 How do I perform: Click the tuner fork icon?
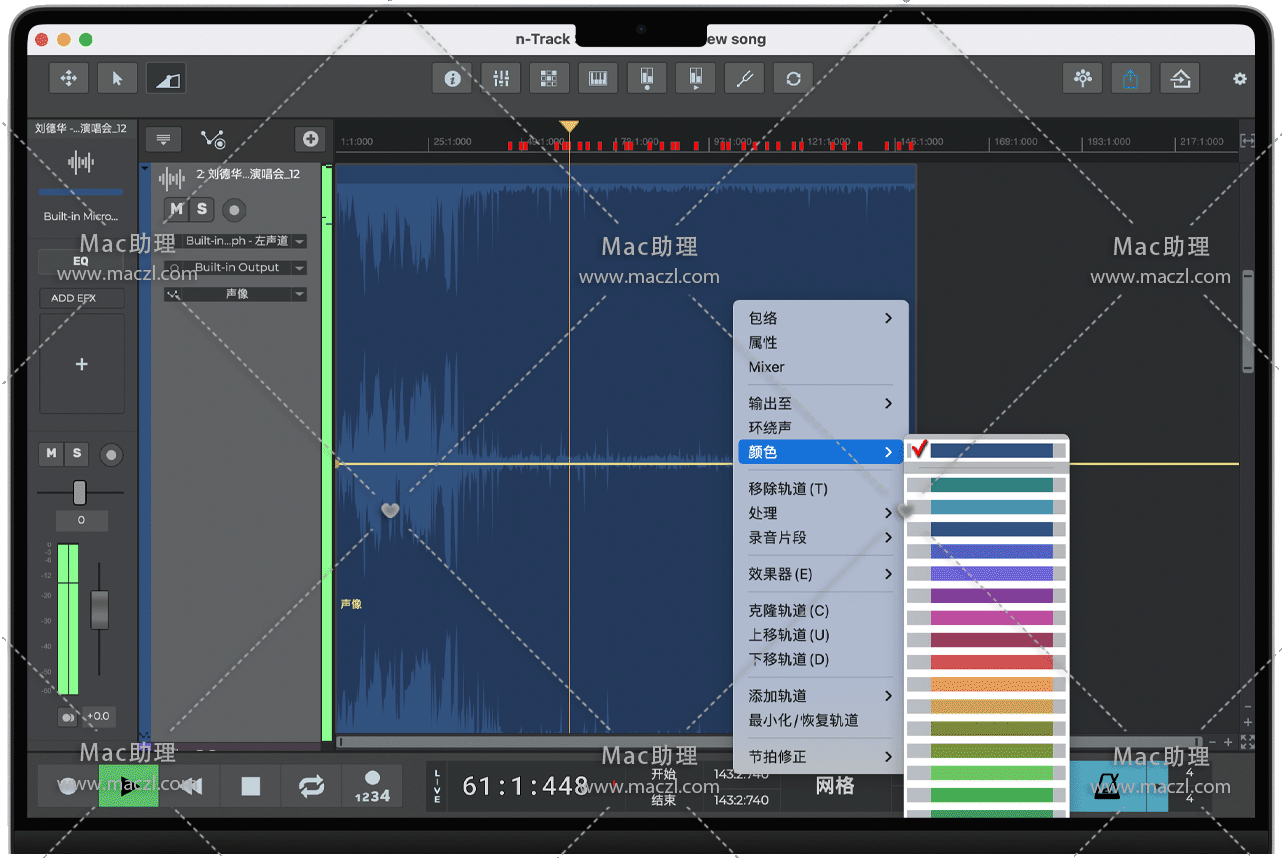click(744, 79)
